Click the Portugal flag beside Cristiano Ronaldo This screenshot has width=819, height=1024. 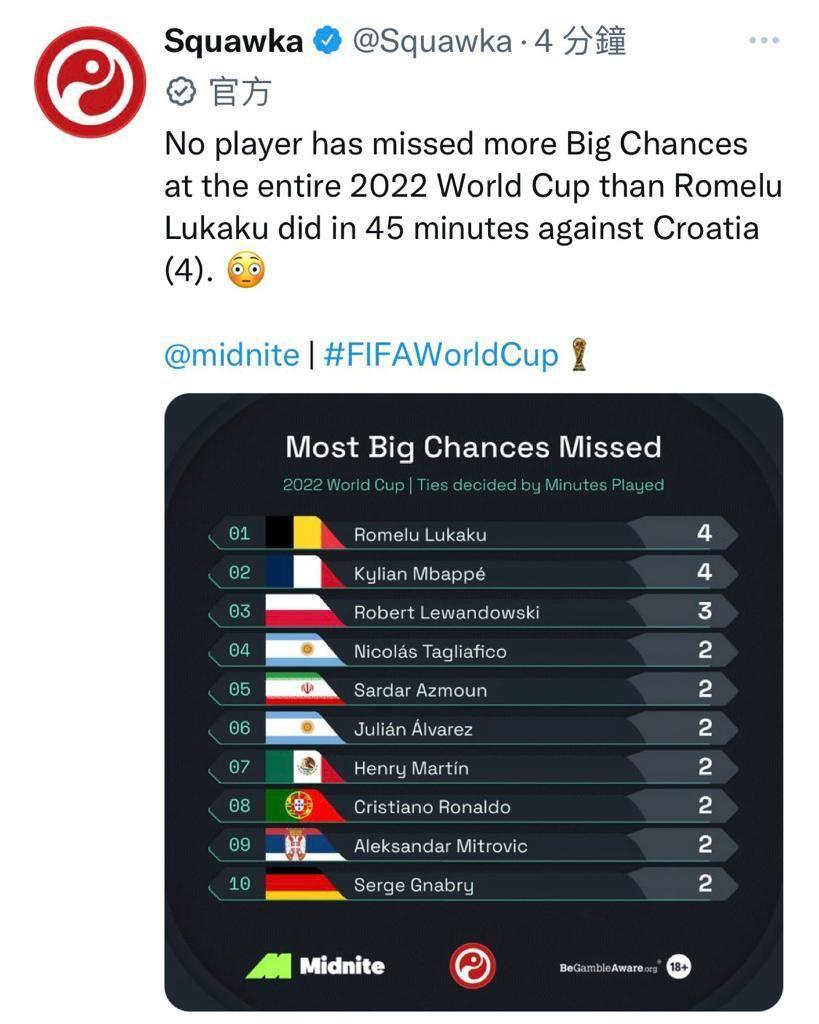click(x=298, y=806)
